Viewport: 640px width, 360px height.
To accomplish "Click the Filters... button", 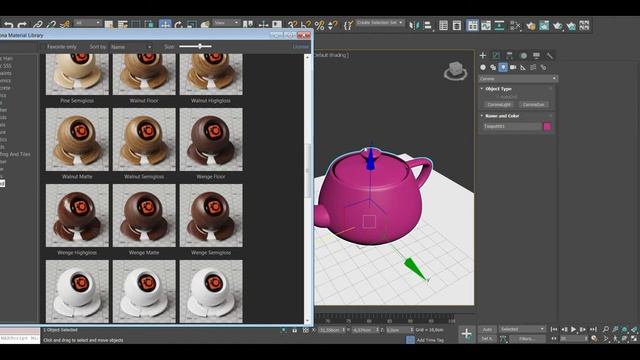I will (527, 339).
